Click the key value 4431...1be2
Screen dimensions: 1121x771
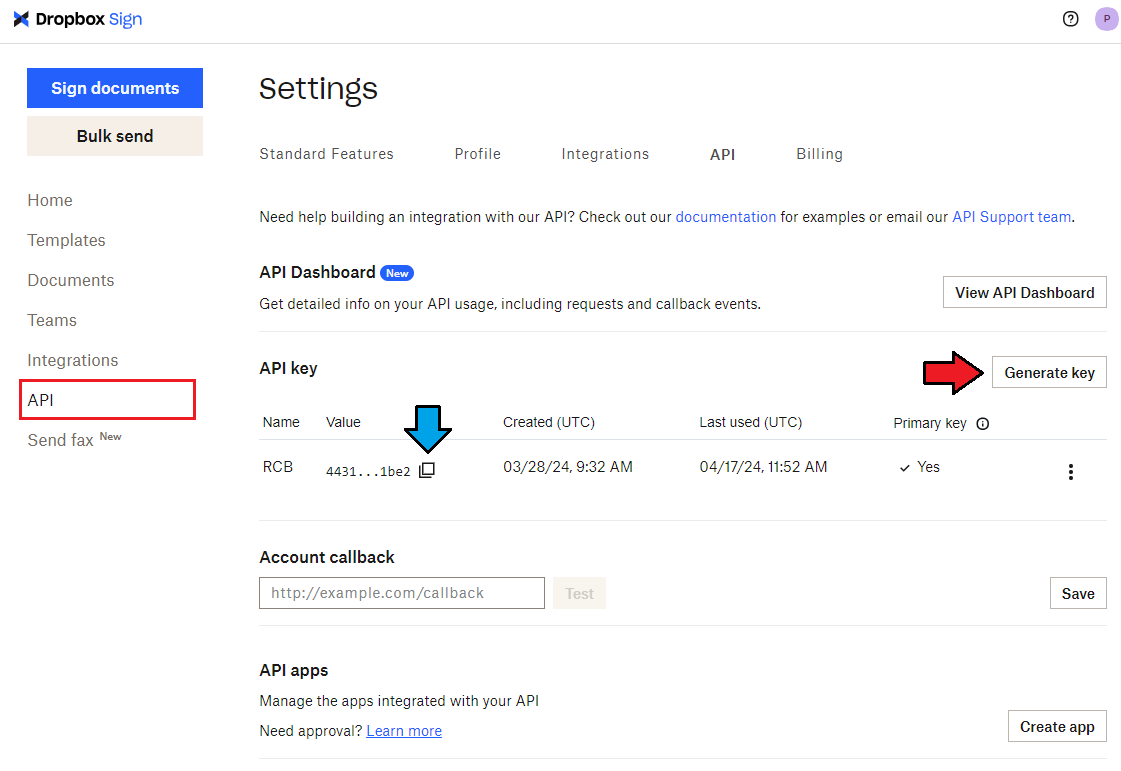click(368, 471)
